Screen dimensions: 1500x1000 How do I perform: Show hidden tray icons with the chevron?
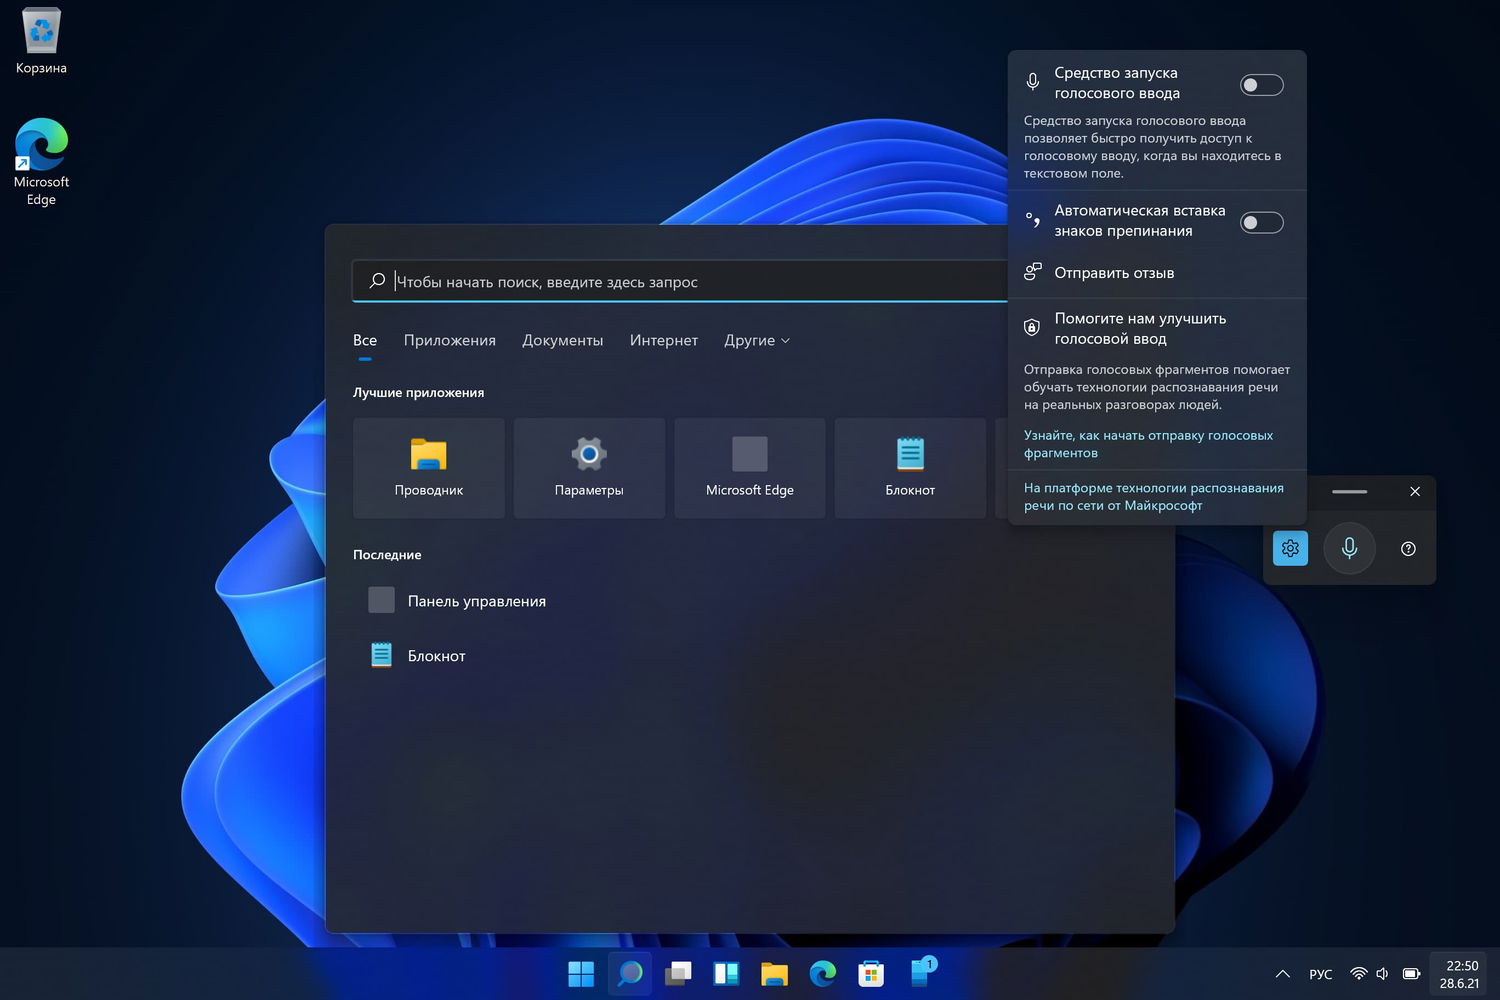click(1282, 974)
